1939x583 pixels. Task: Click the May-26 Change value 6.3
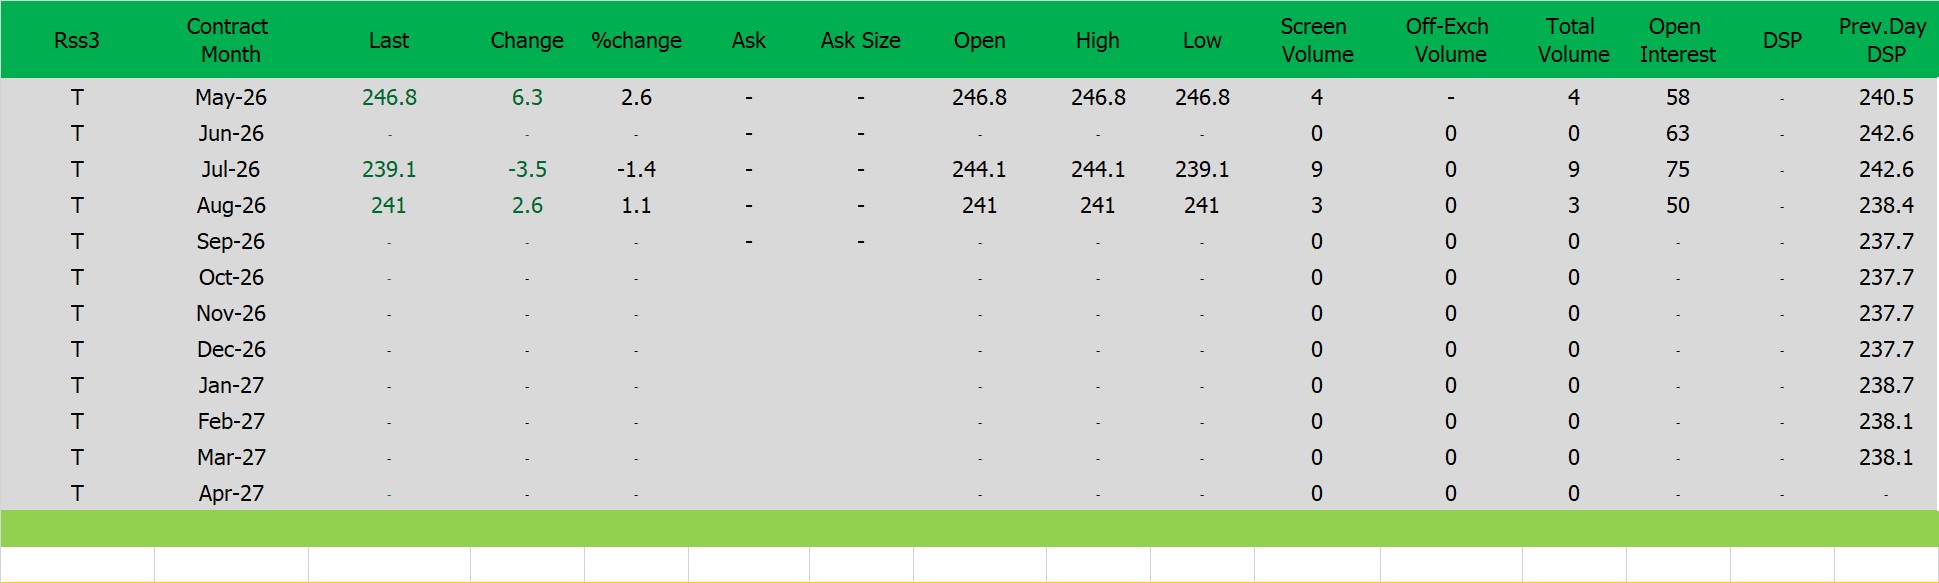(x=527, y=97)
